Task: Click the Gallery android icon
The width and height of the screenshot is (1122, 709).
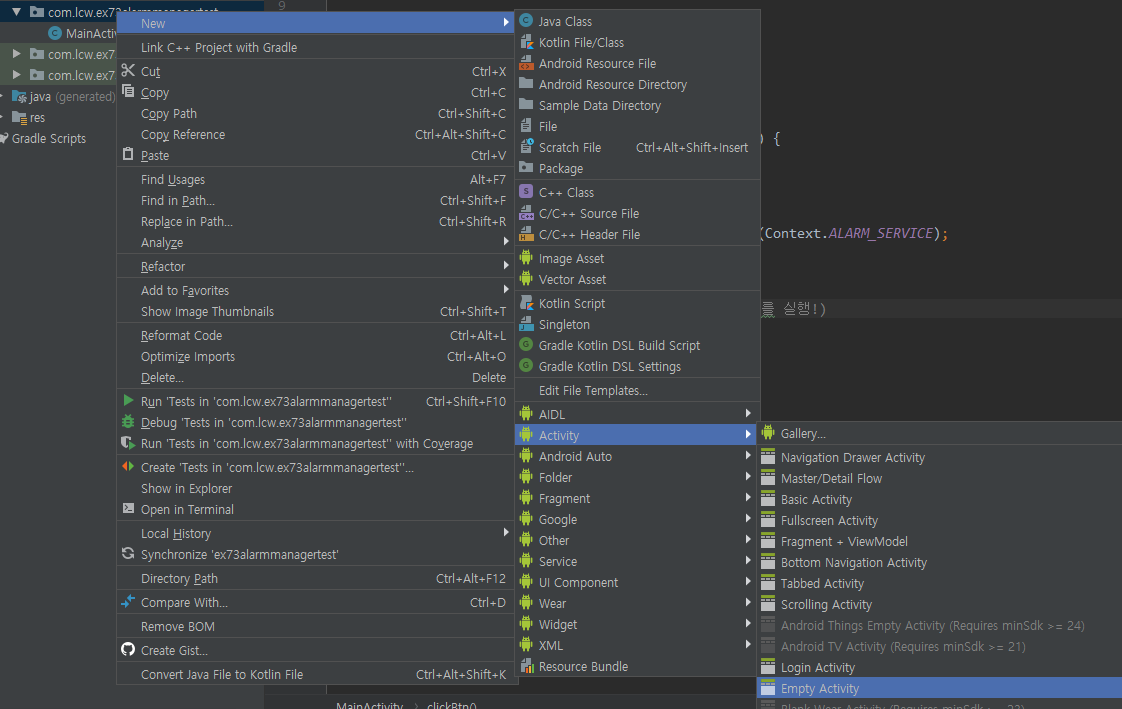Action: pos(768,432)
